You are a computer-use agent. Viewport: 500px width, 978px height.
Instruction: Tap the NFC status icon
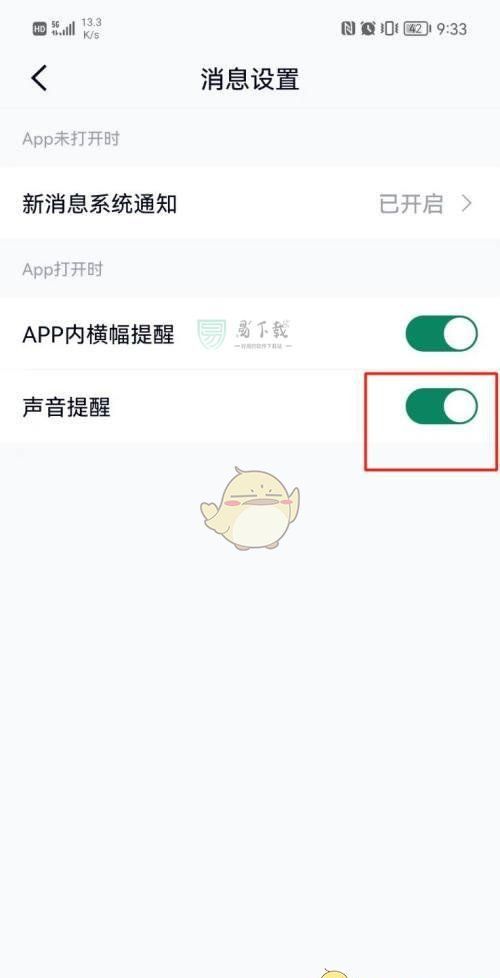tap(348, 29)
